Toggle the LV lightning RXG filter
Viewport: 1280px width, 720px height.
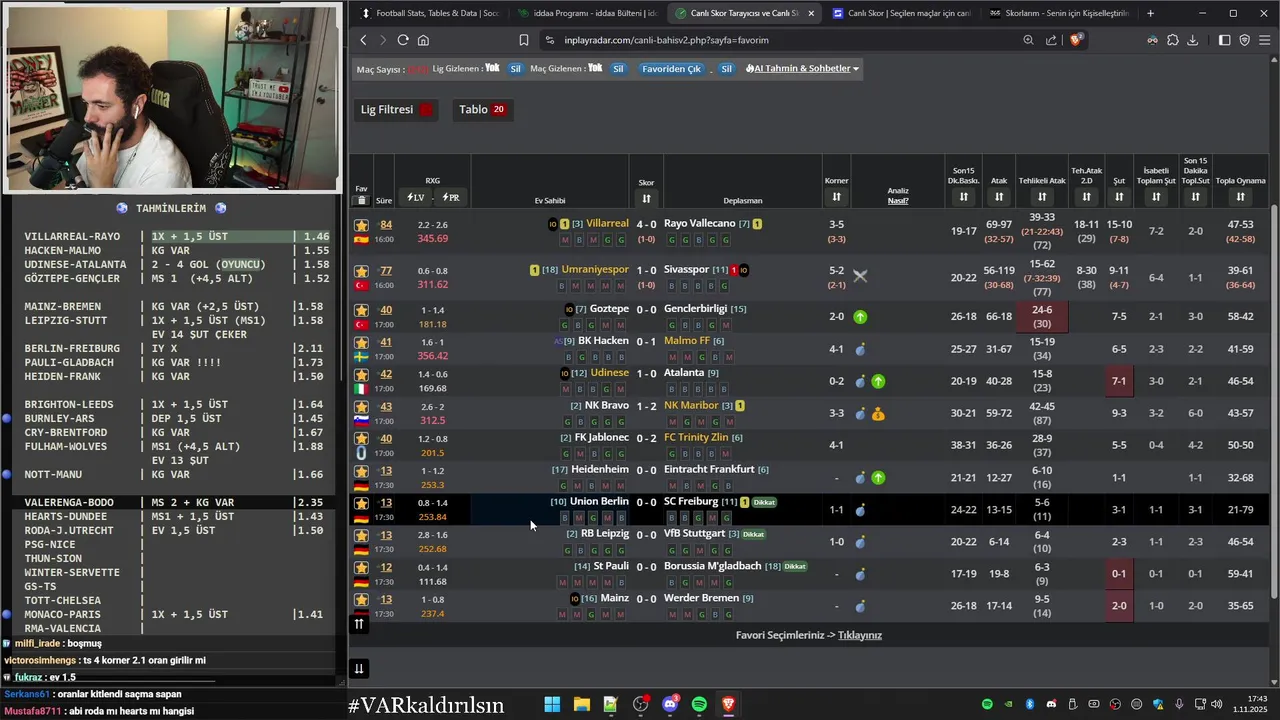click(x=415, y=197)
